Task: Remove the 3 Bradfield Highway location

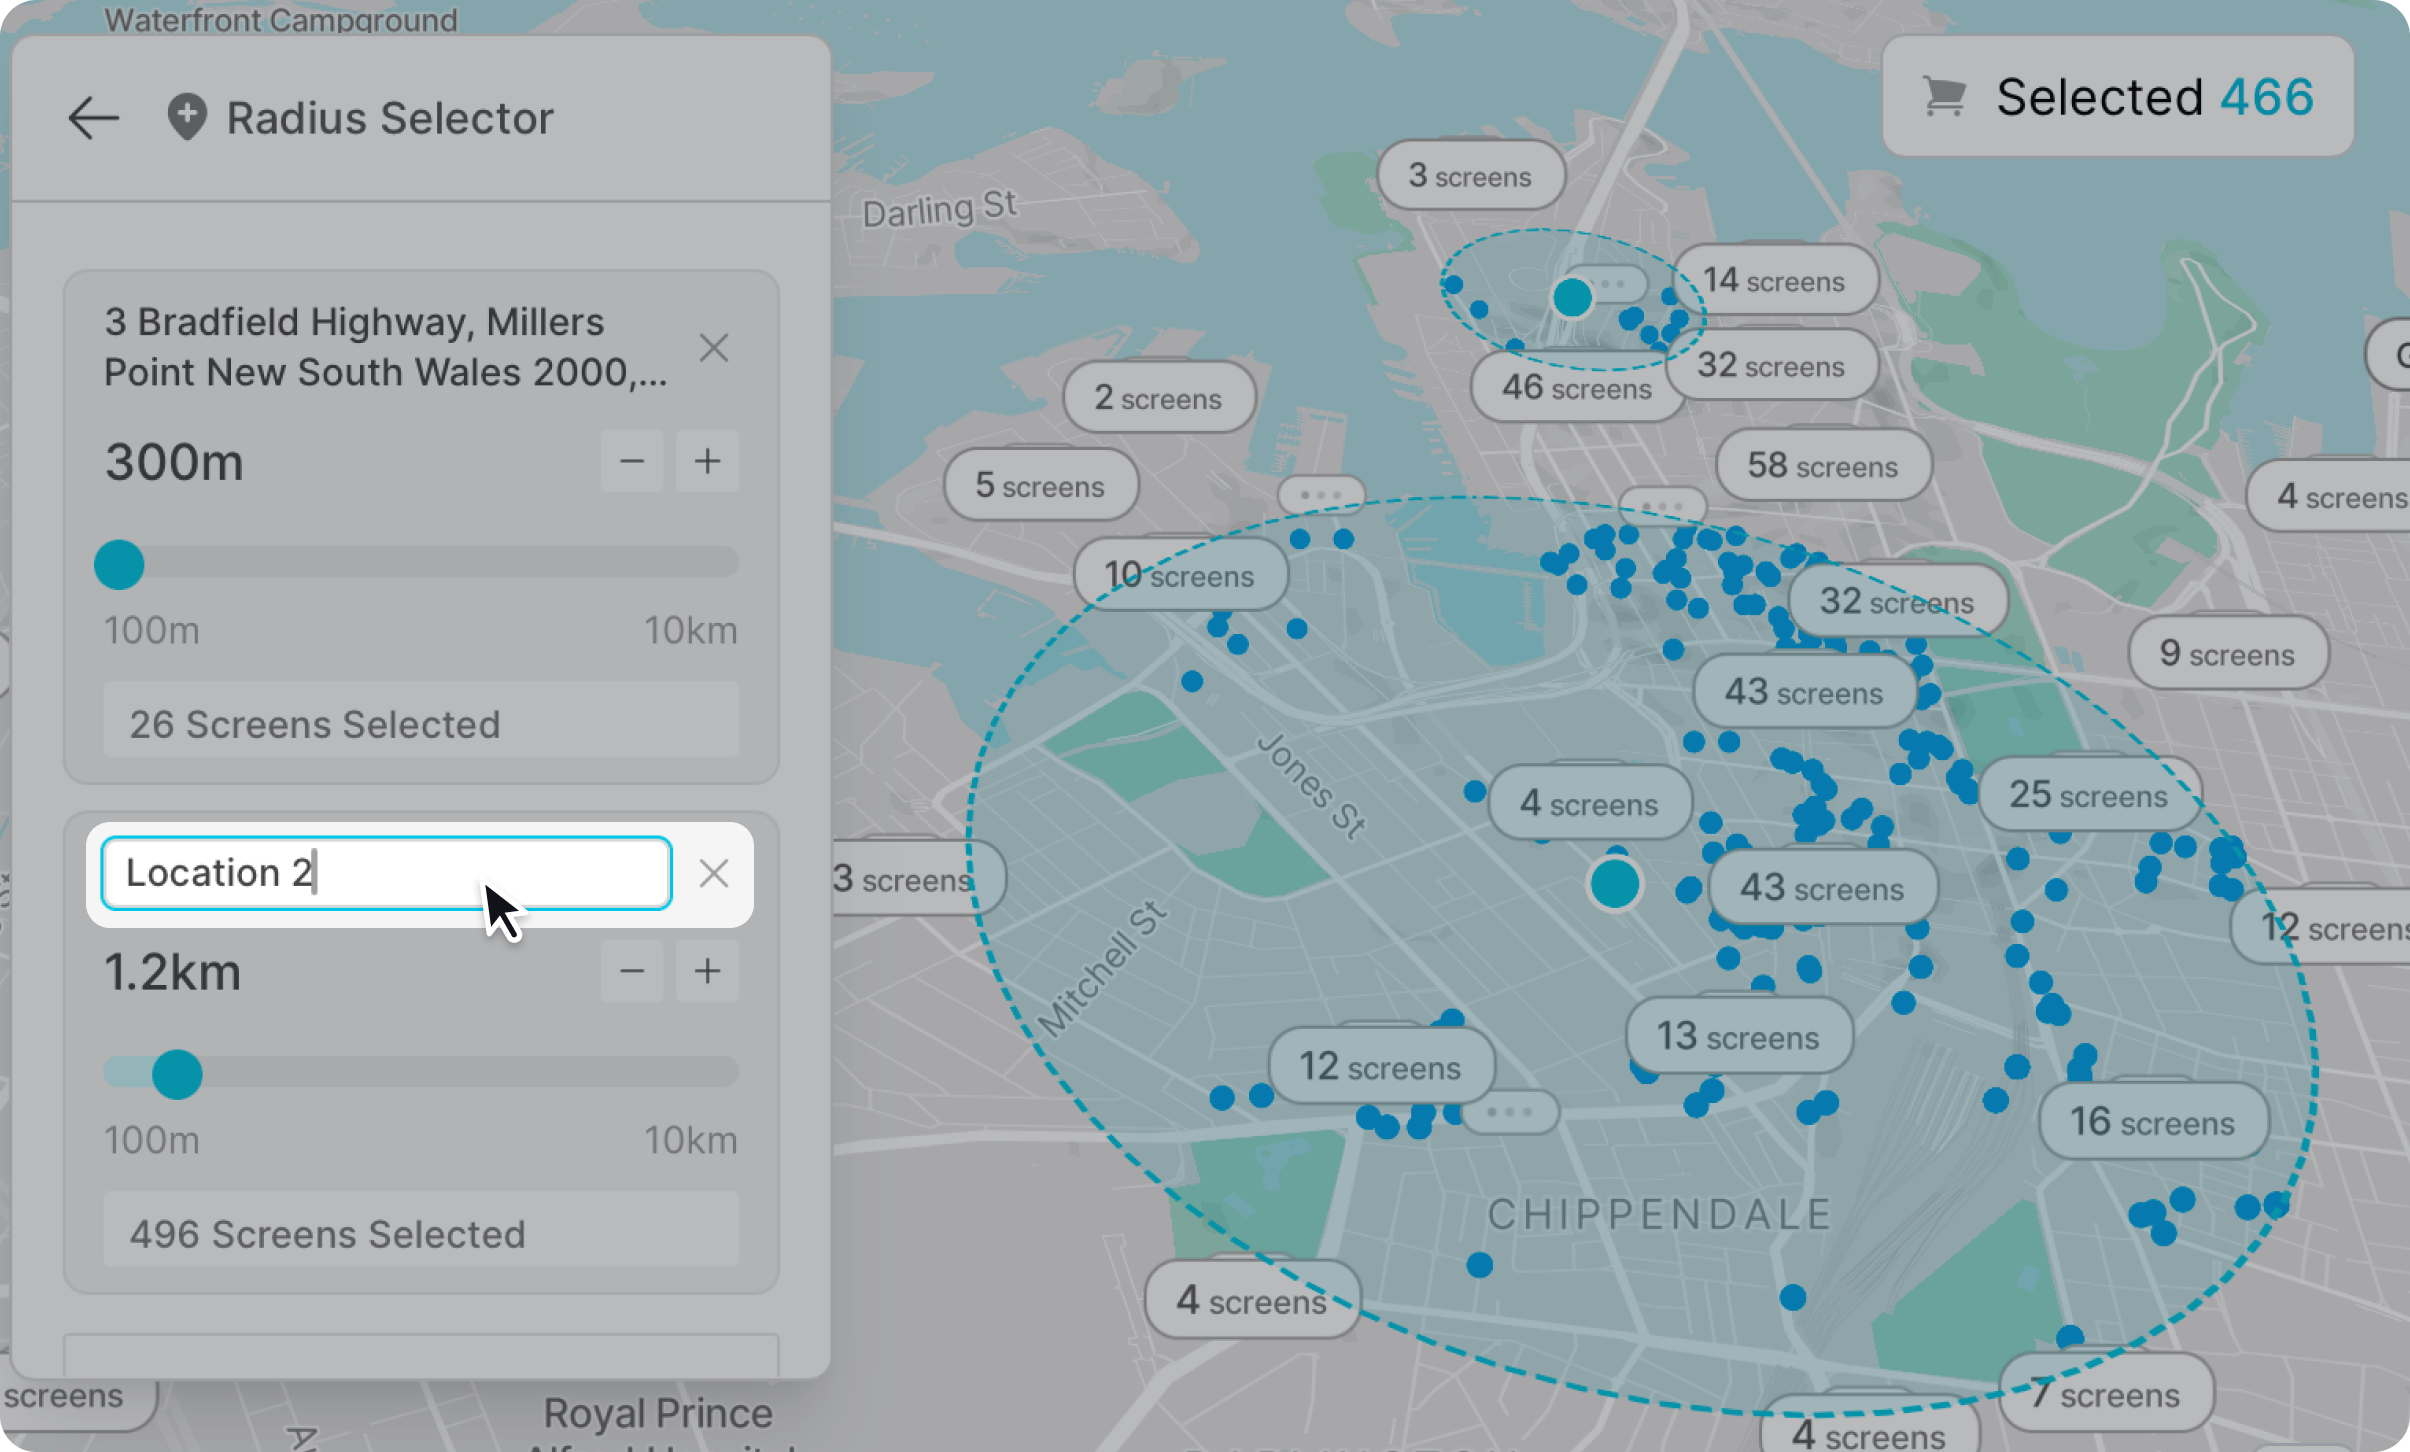Action: [x=714, y=348]
